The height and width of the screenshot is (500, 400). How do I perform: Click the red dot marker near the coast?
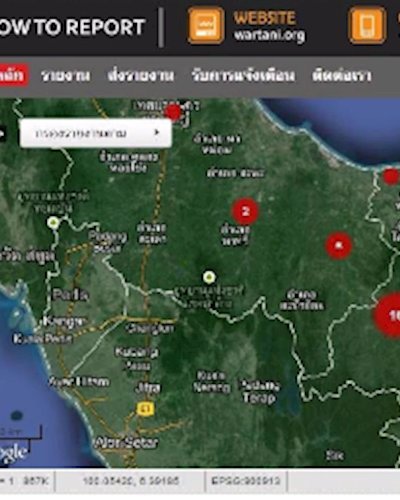tap(390, 176)
